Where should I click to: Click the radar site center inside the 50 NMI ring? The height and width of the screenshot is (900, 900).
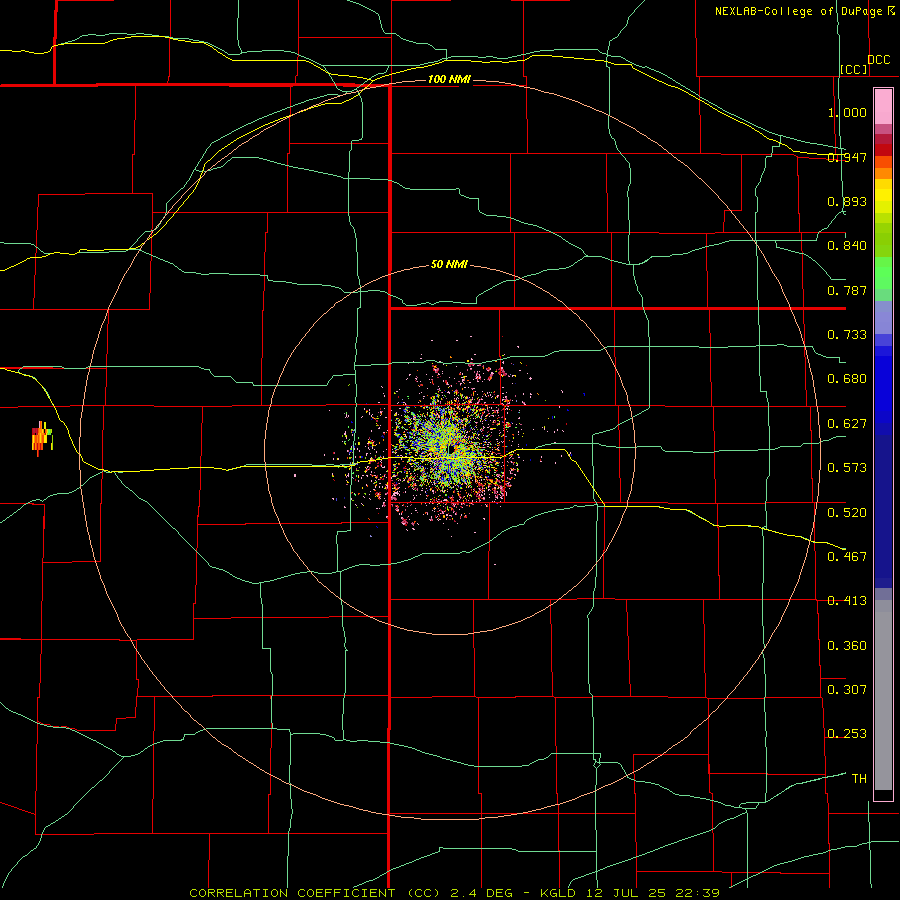point(453,449)
